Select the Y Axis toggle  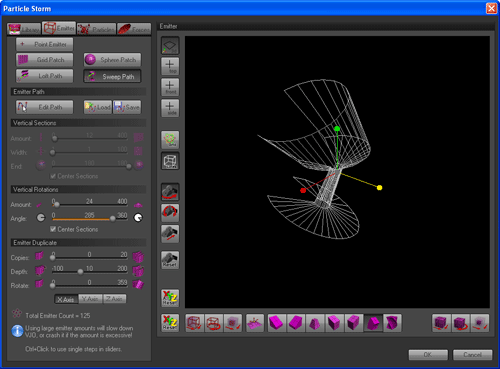[x=90, y=299]
